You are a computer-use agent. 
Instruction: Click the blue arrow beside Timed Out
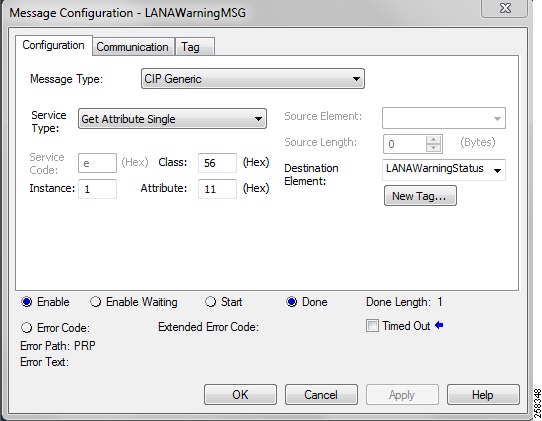(x=439, y=325)
